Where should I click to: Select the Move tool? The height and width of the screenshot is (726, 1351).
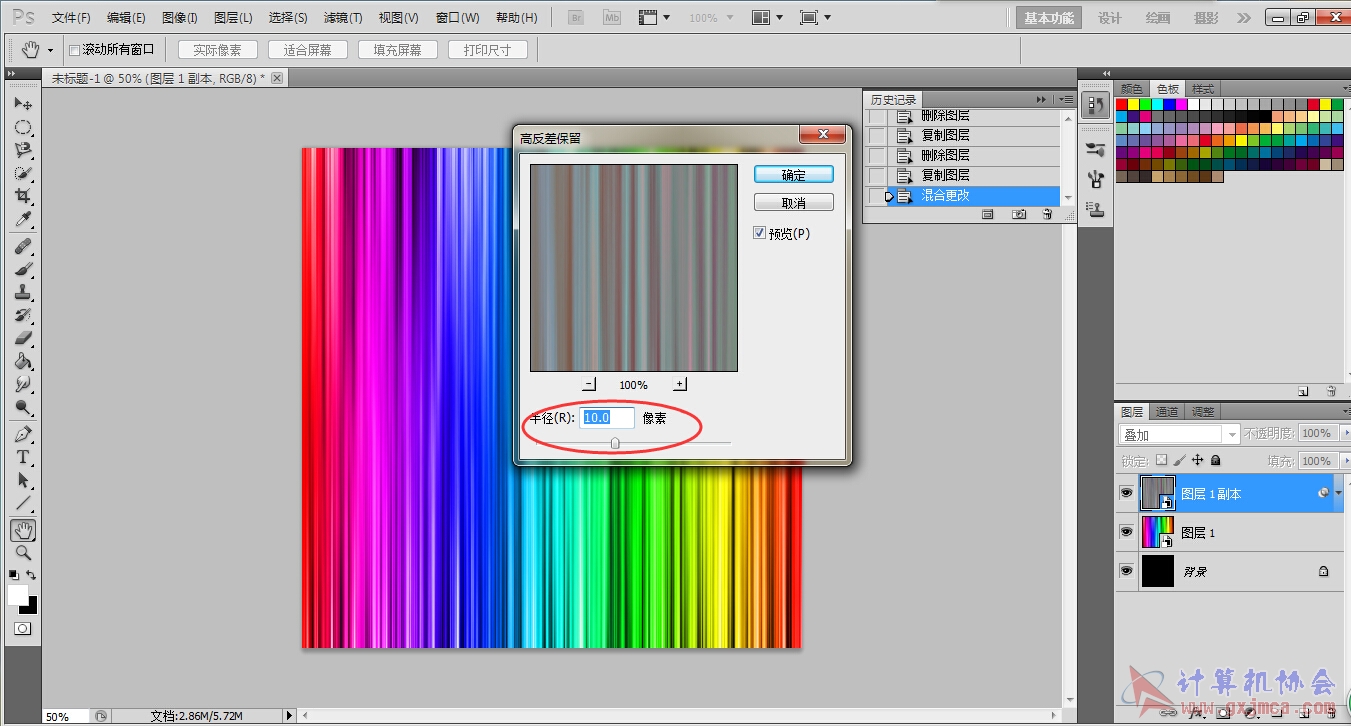23,103
